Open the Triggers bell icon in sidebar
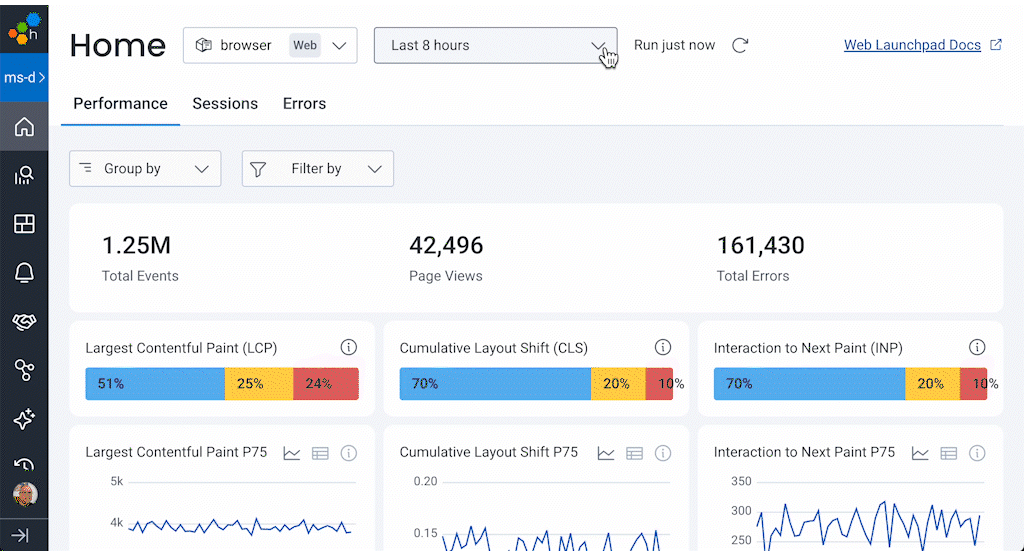1024x557 pixels. (24, 273)
